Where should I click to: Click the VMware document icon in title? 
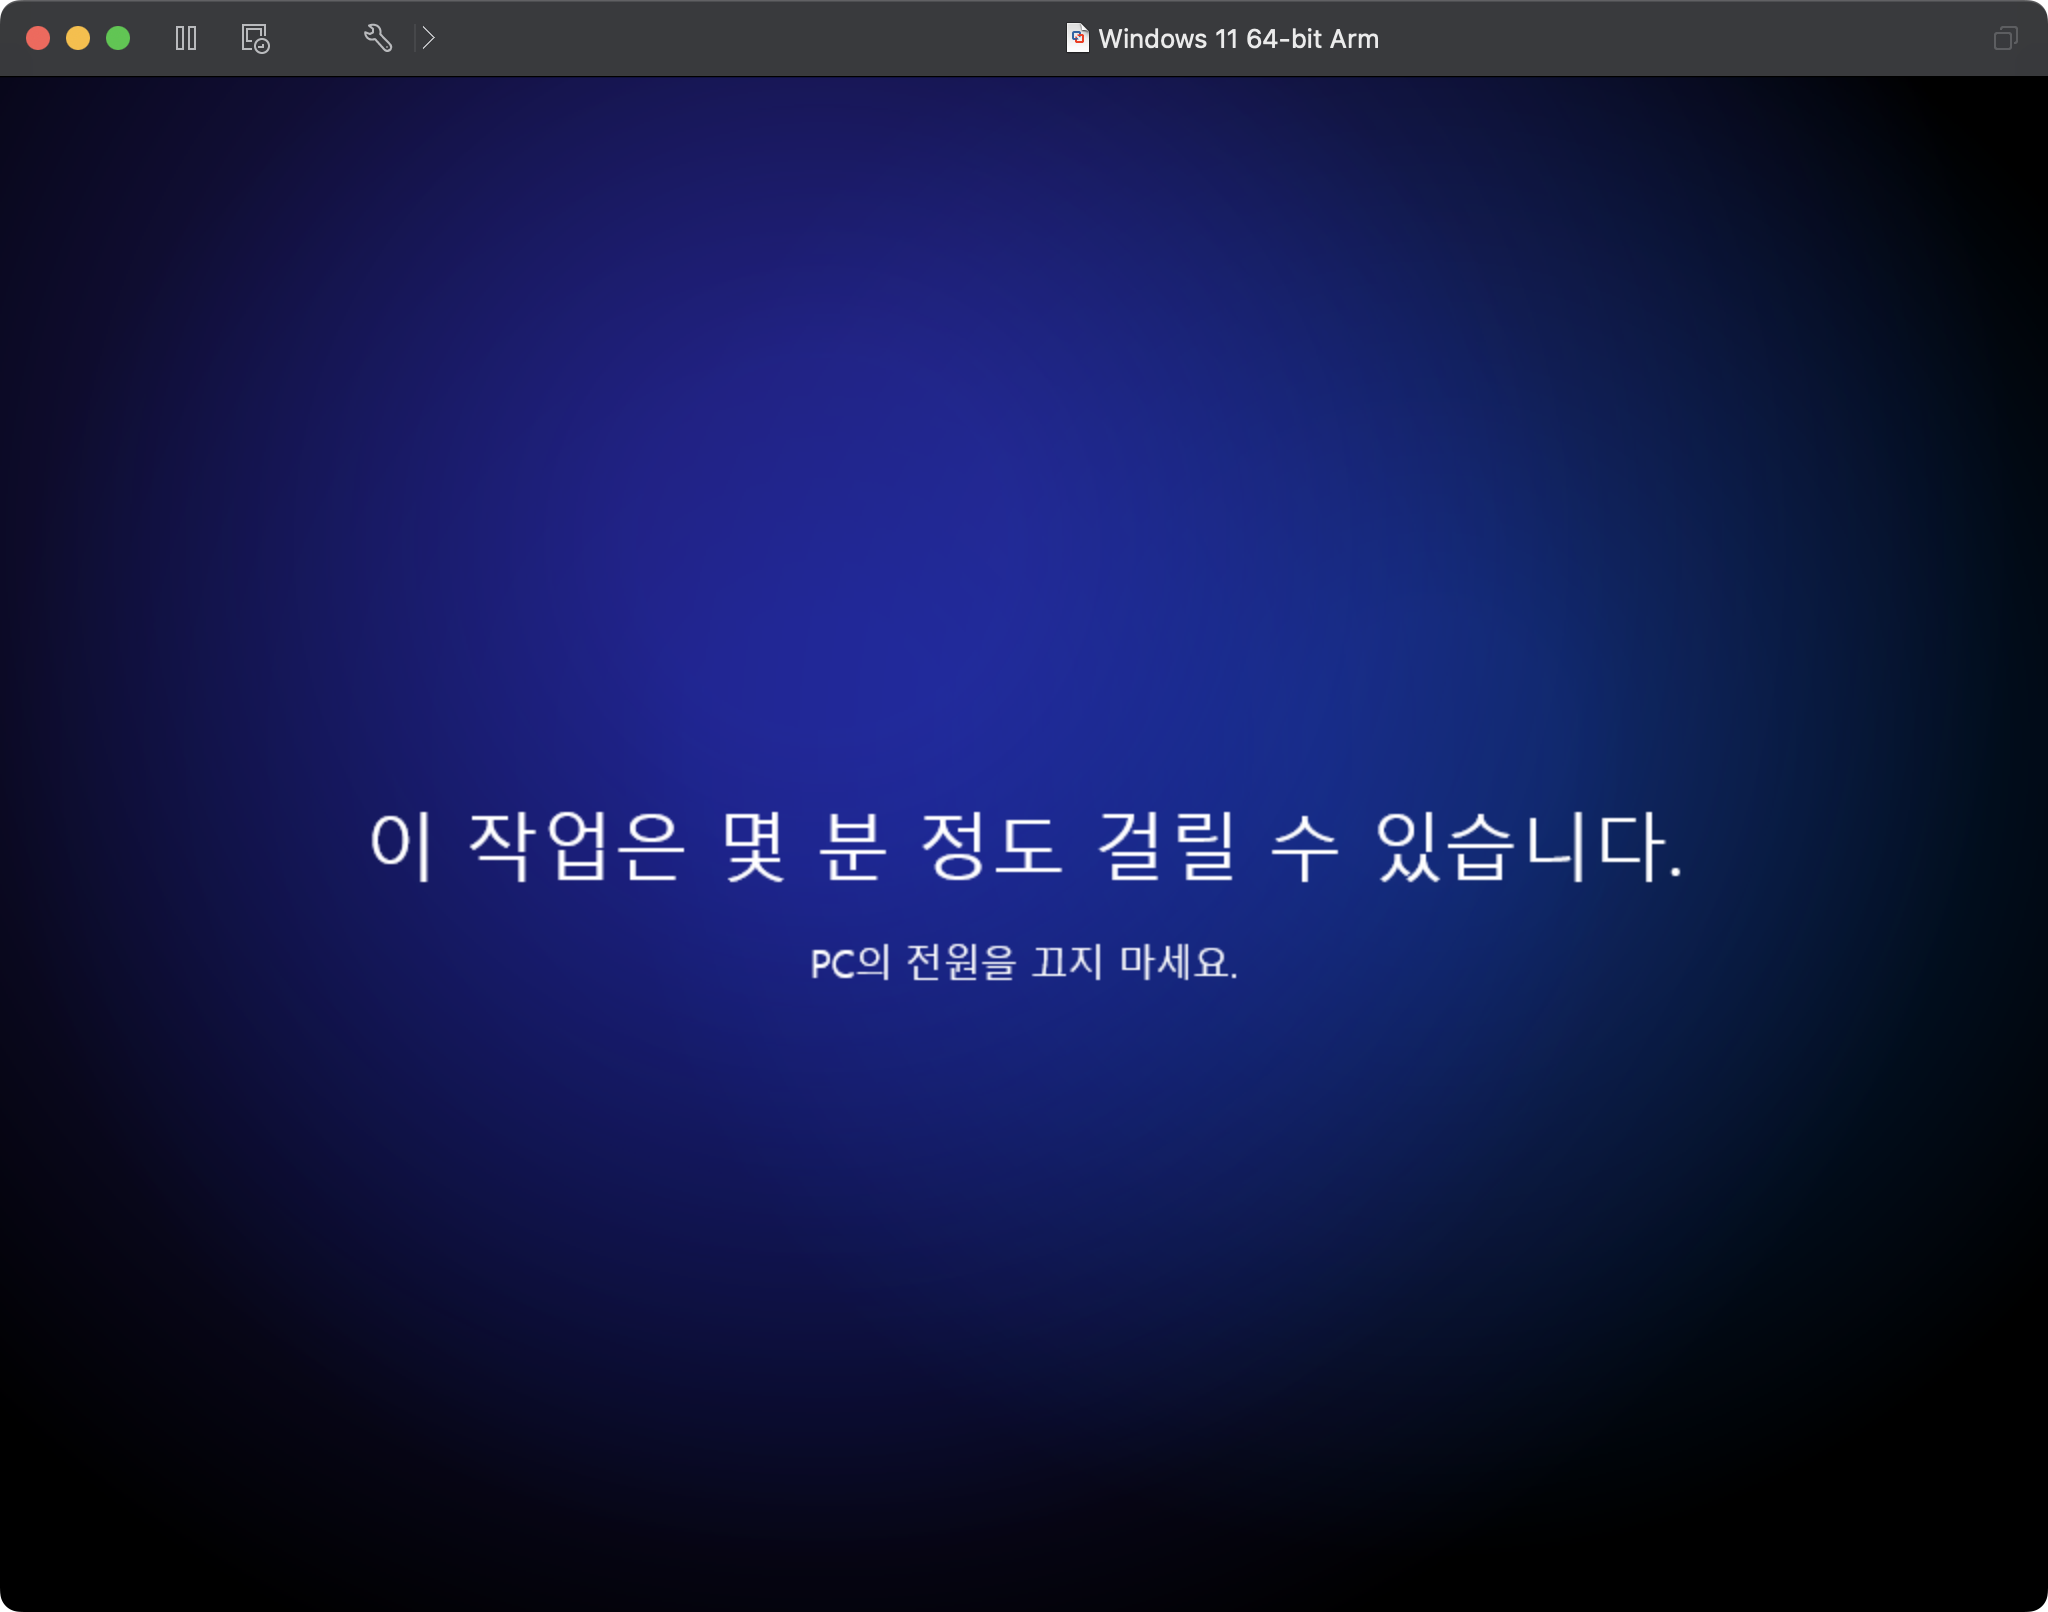click(1077, 38)
